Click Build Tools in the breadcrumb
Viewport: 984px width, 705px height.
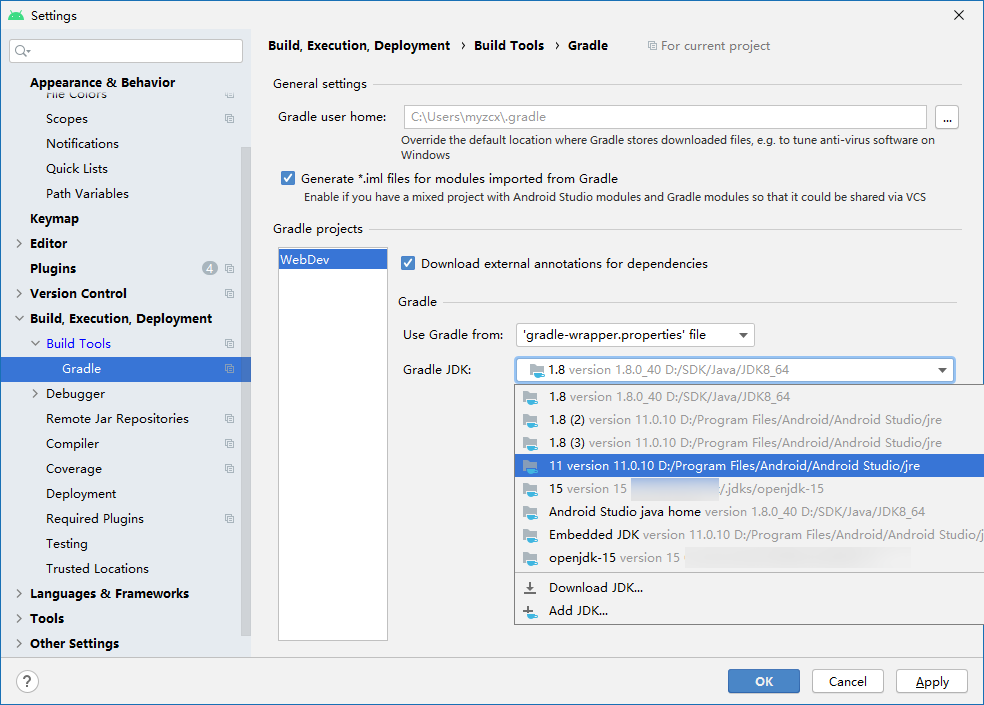509,46
